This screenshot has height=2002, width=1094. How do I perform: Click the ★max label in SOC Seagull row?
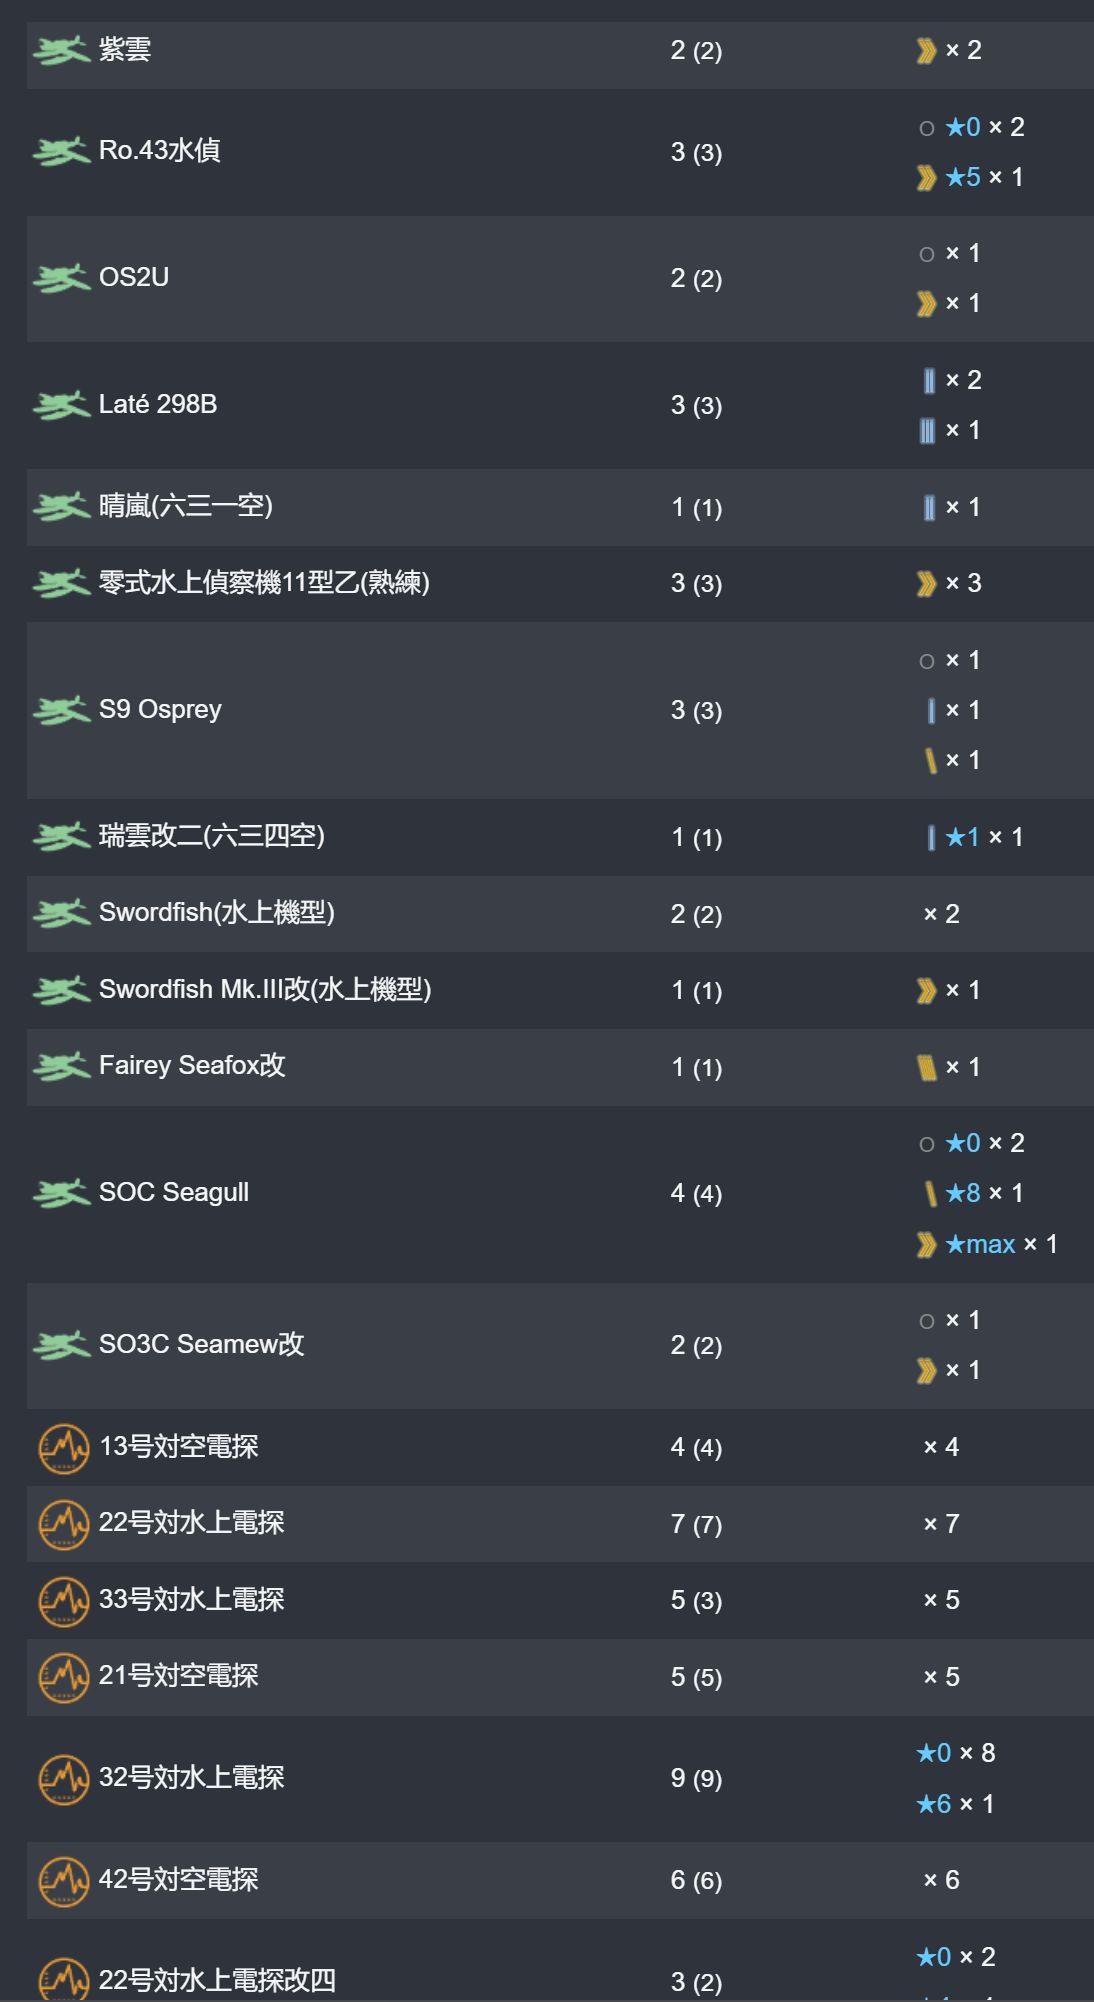pos(980,1244)
